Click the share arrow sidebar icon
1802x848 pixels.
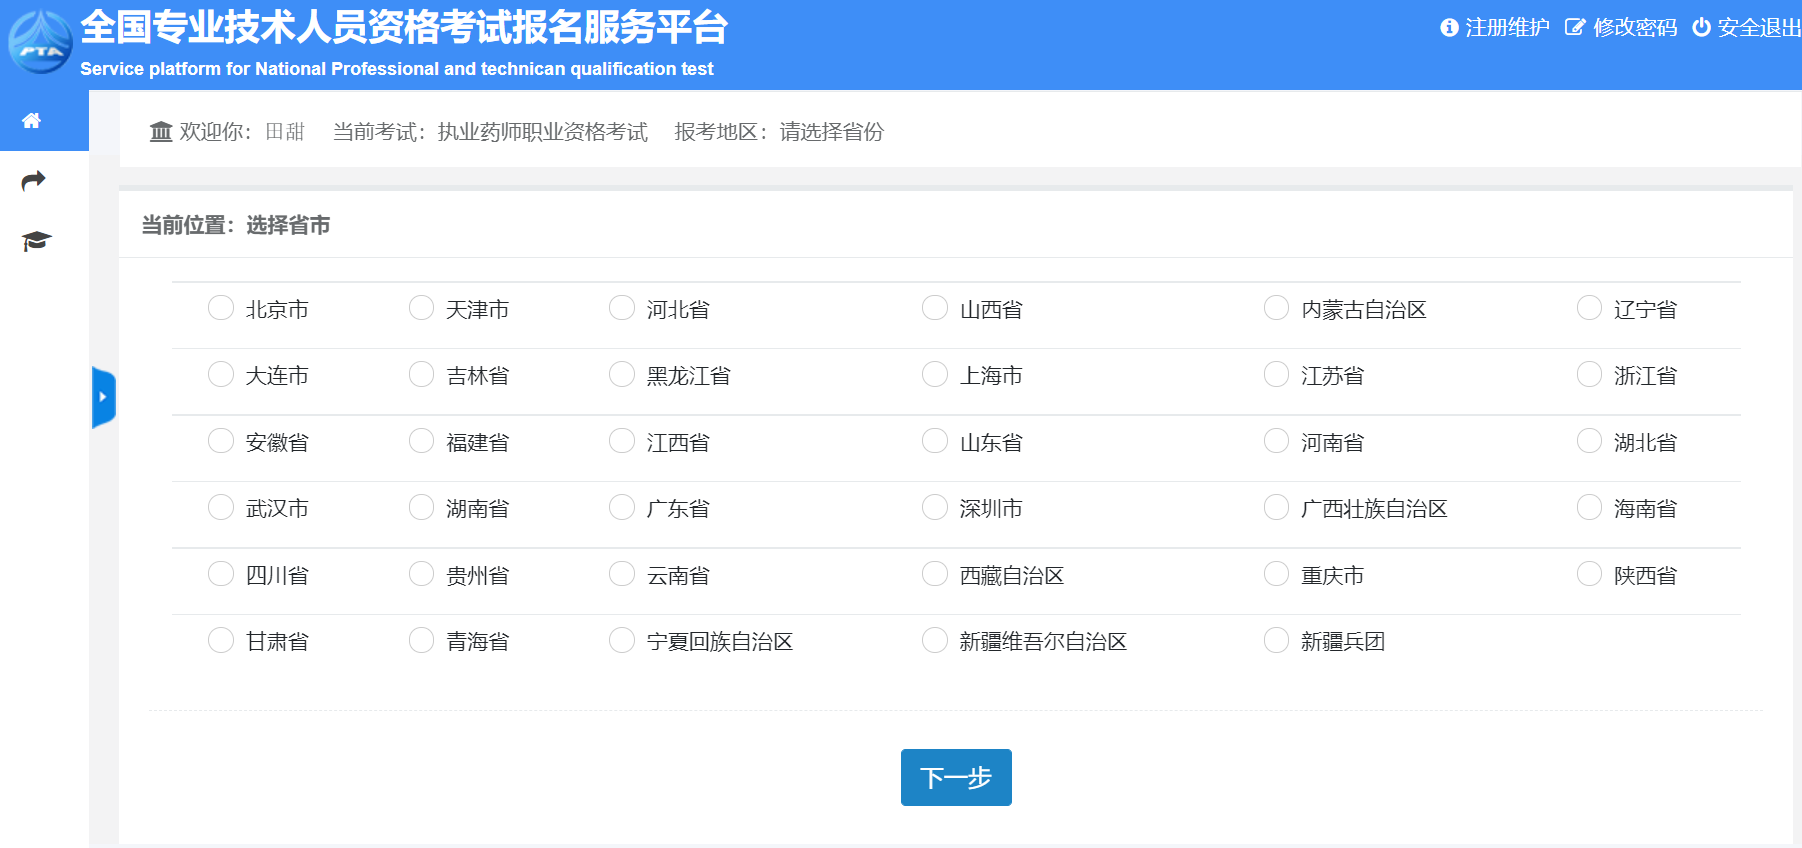point(33,181)
